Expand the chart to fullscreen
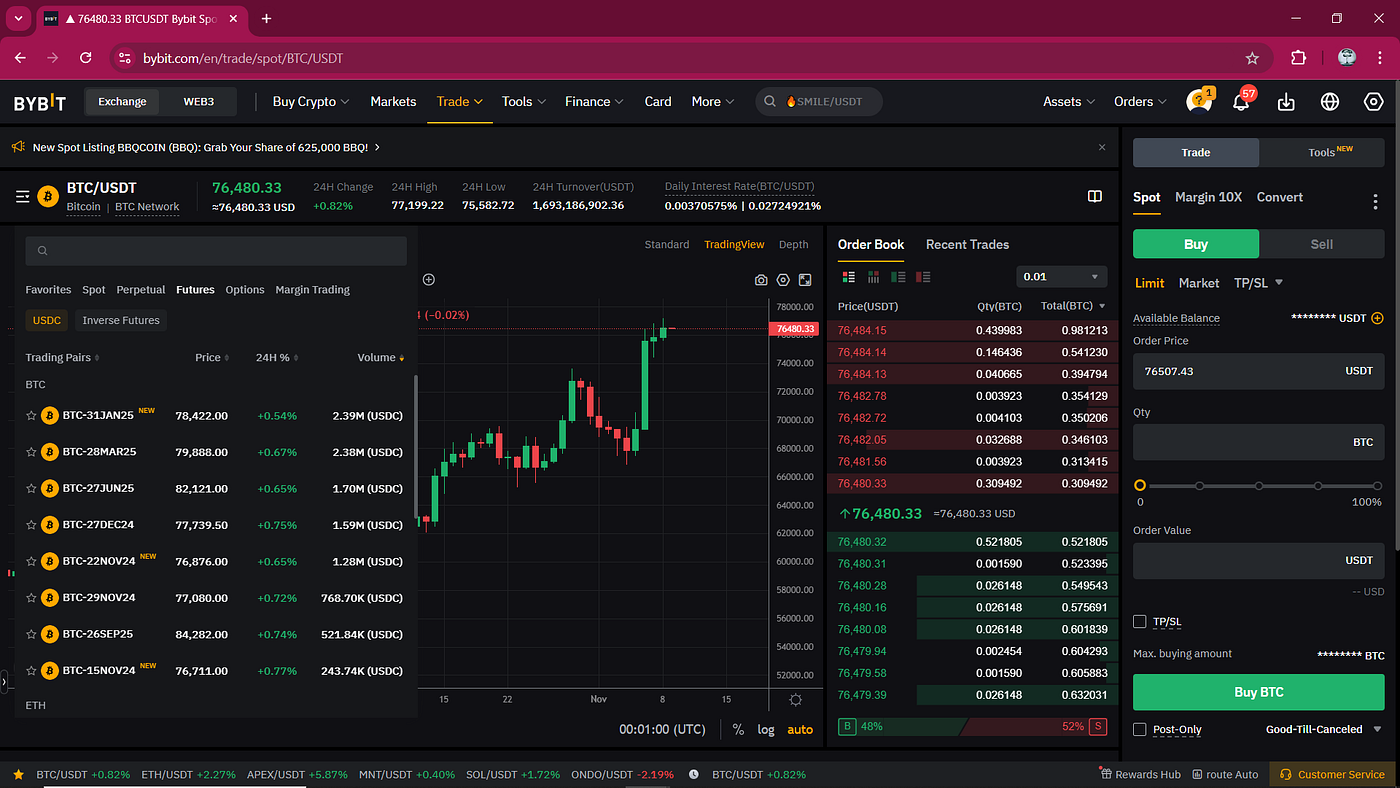This screenshot has height=788, width=1400. click(x=804, y=280)
